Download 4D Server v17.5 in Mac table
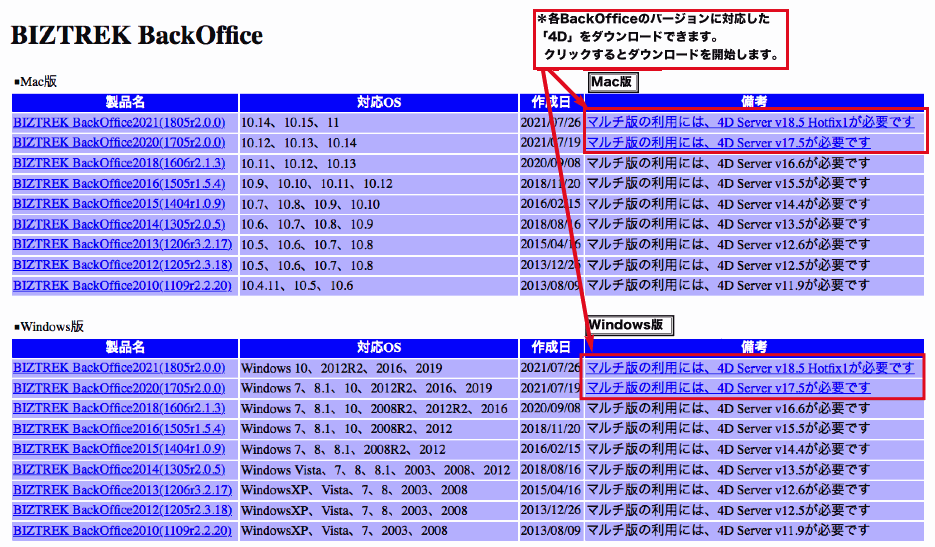 coord(728,143)
